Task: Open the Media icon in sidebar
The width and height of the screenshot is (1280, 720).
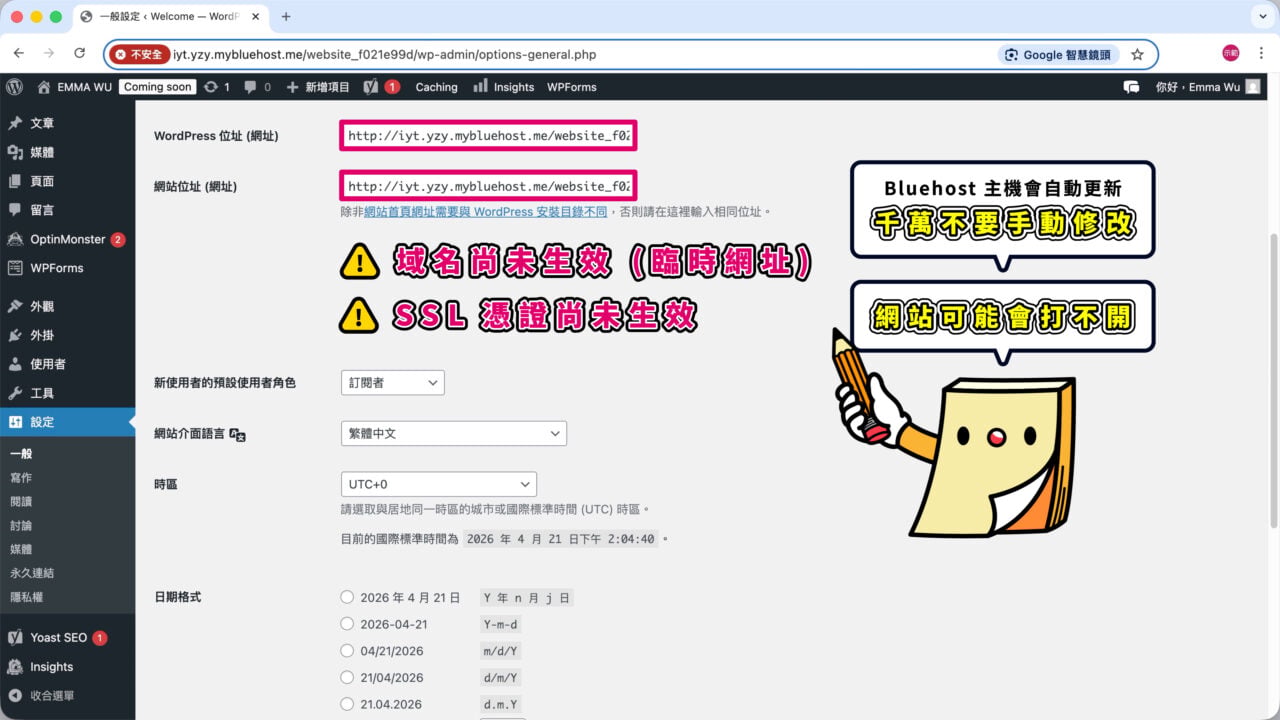Action: 15,152
